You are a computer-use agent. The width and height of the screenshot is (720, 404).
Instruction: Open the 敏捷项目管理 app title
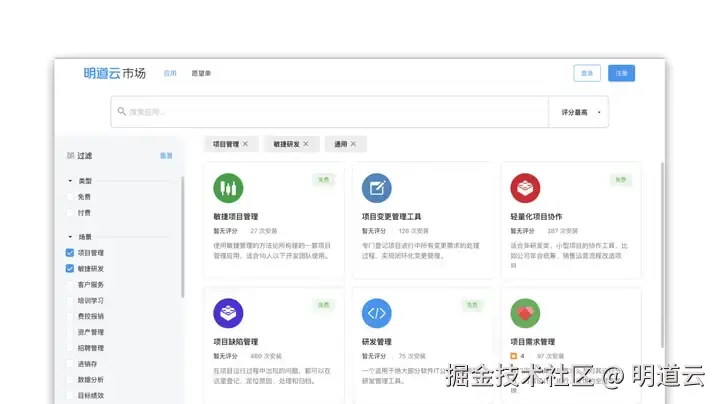pyautogui.click(x=236, y=216)
